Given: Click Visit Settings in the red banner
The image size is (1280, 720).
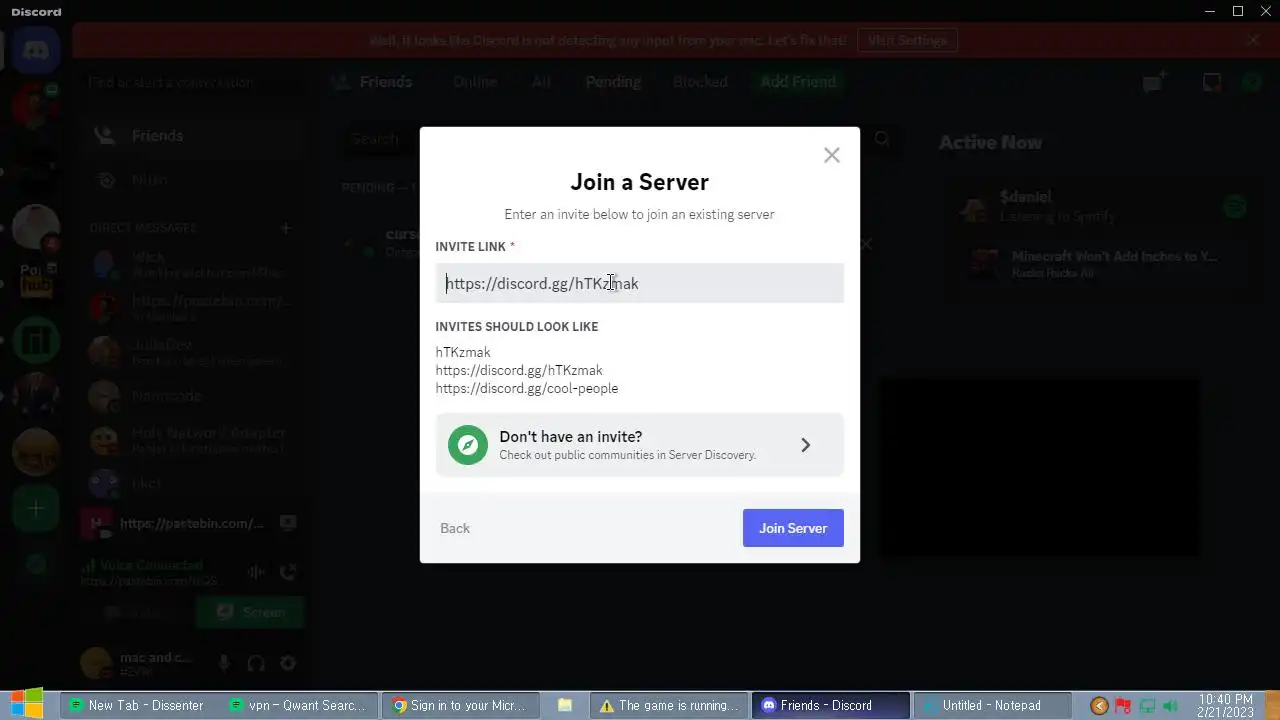Looking at the screenshot, I should (x=907, y=40).
